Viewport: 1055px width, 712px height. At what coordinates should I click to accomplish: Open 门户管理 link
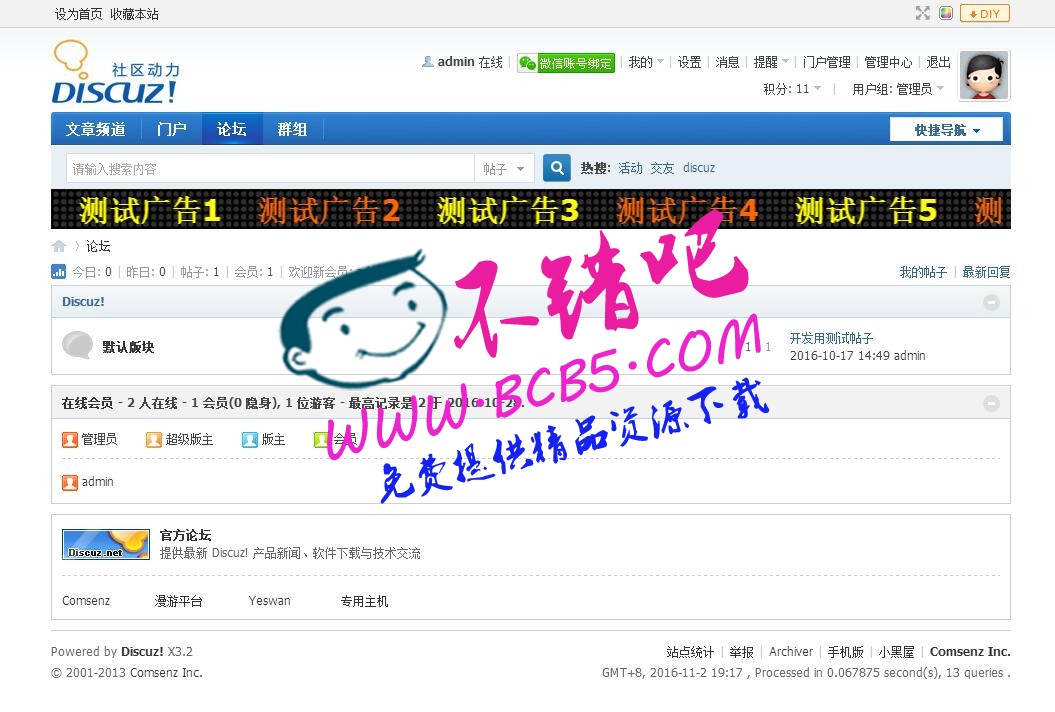click(x=826, y=63)
